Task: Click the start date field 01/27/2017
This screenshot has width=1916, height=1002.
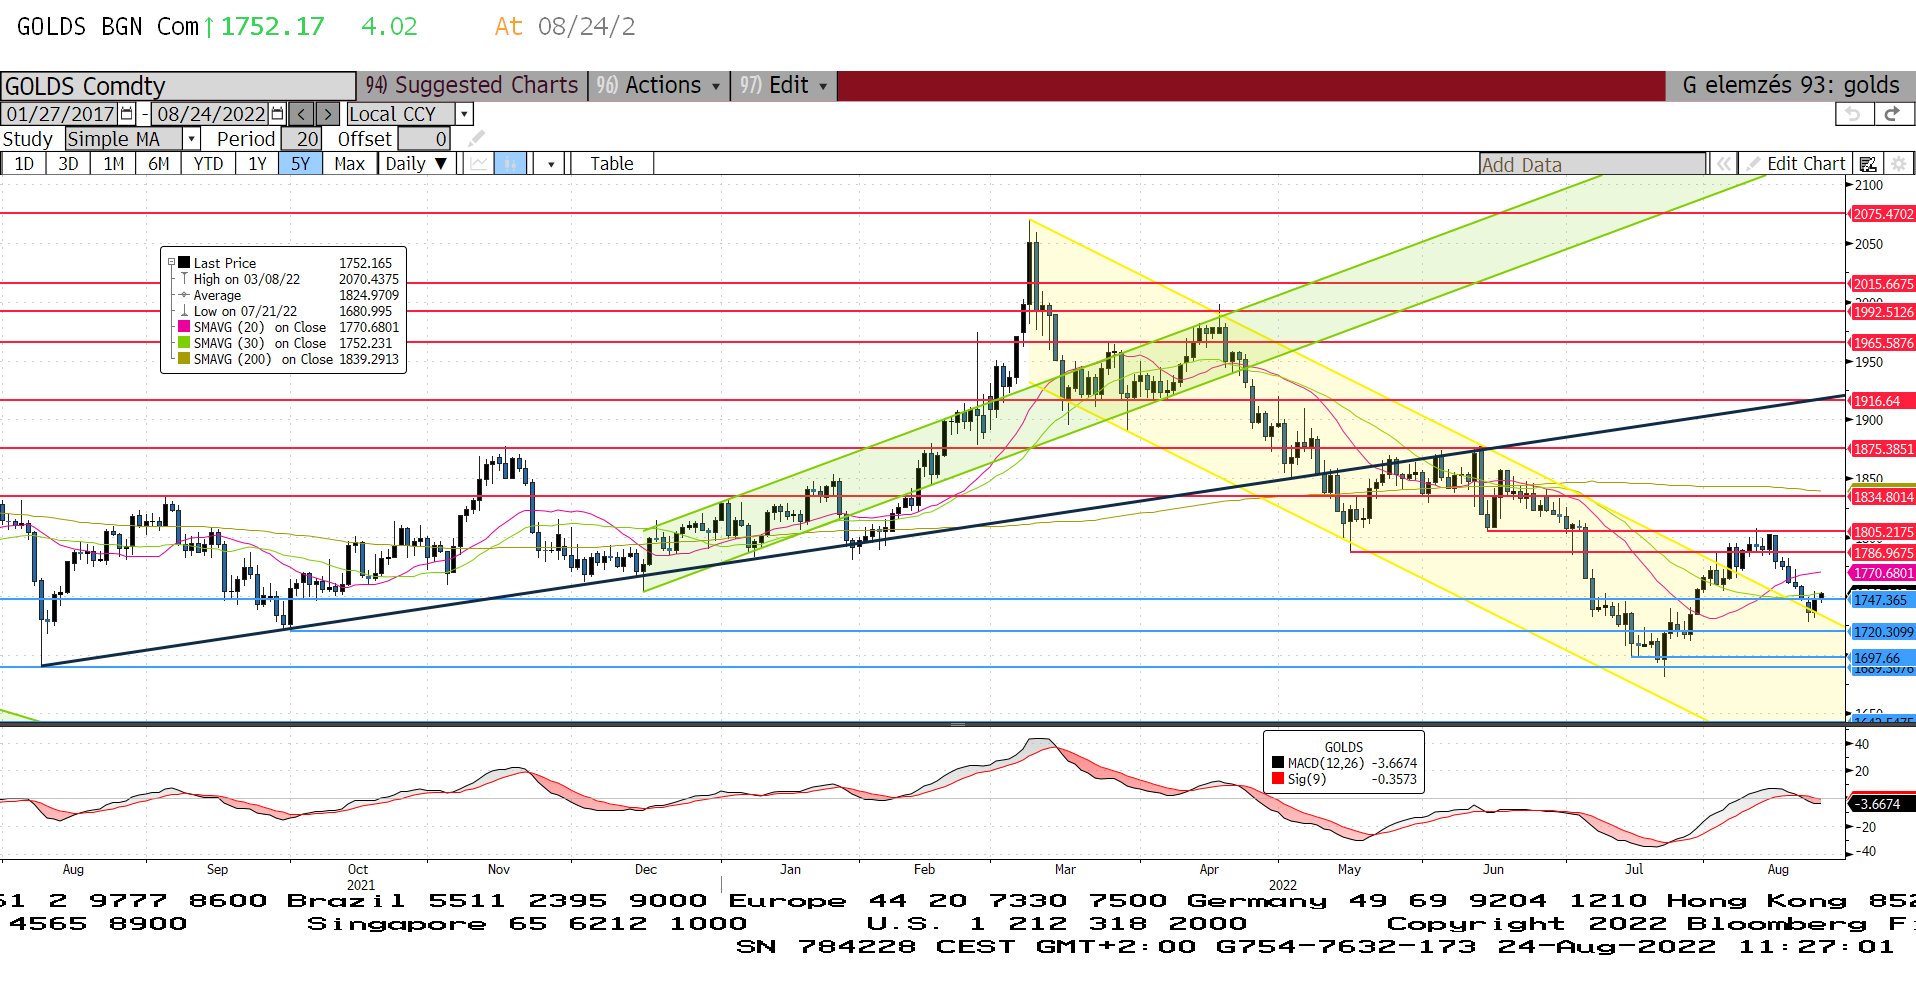Action: click(61, 114)
